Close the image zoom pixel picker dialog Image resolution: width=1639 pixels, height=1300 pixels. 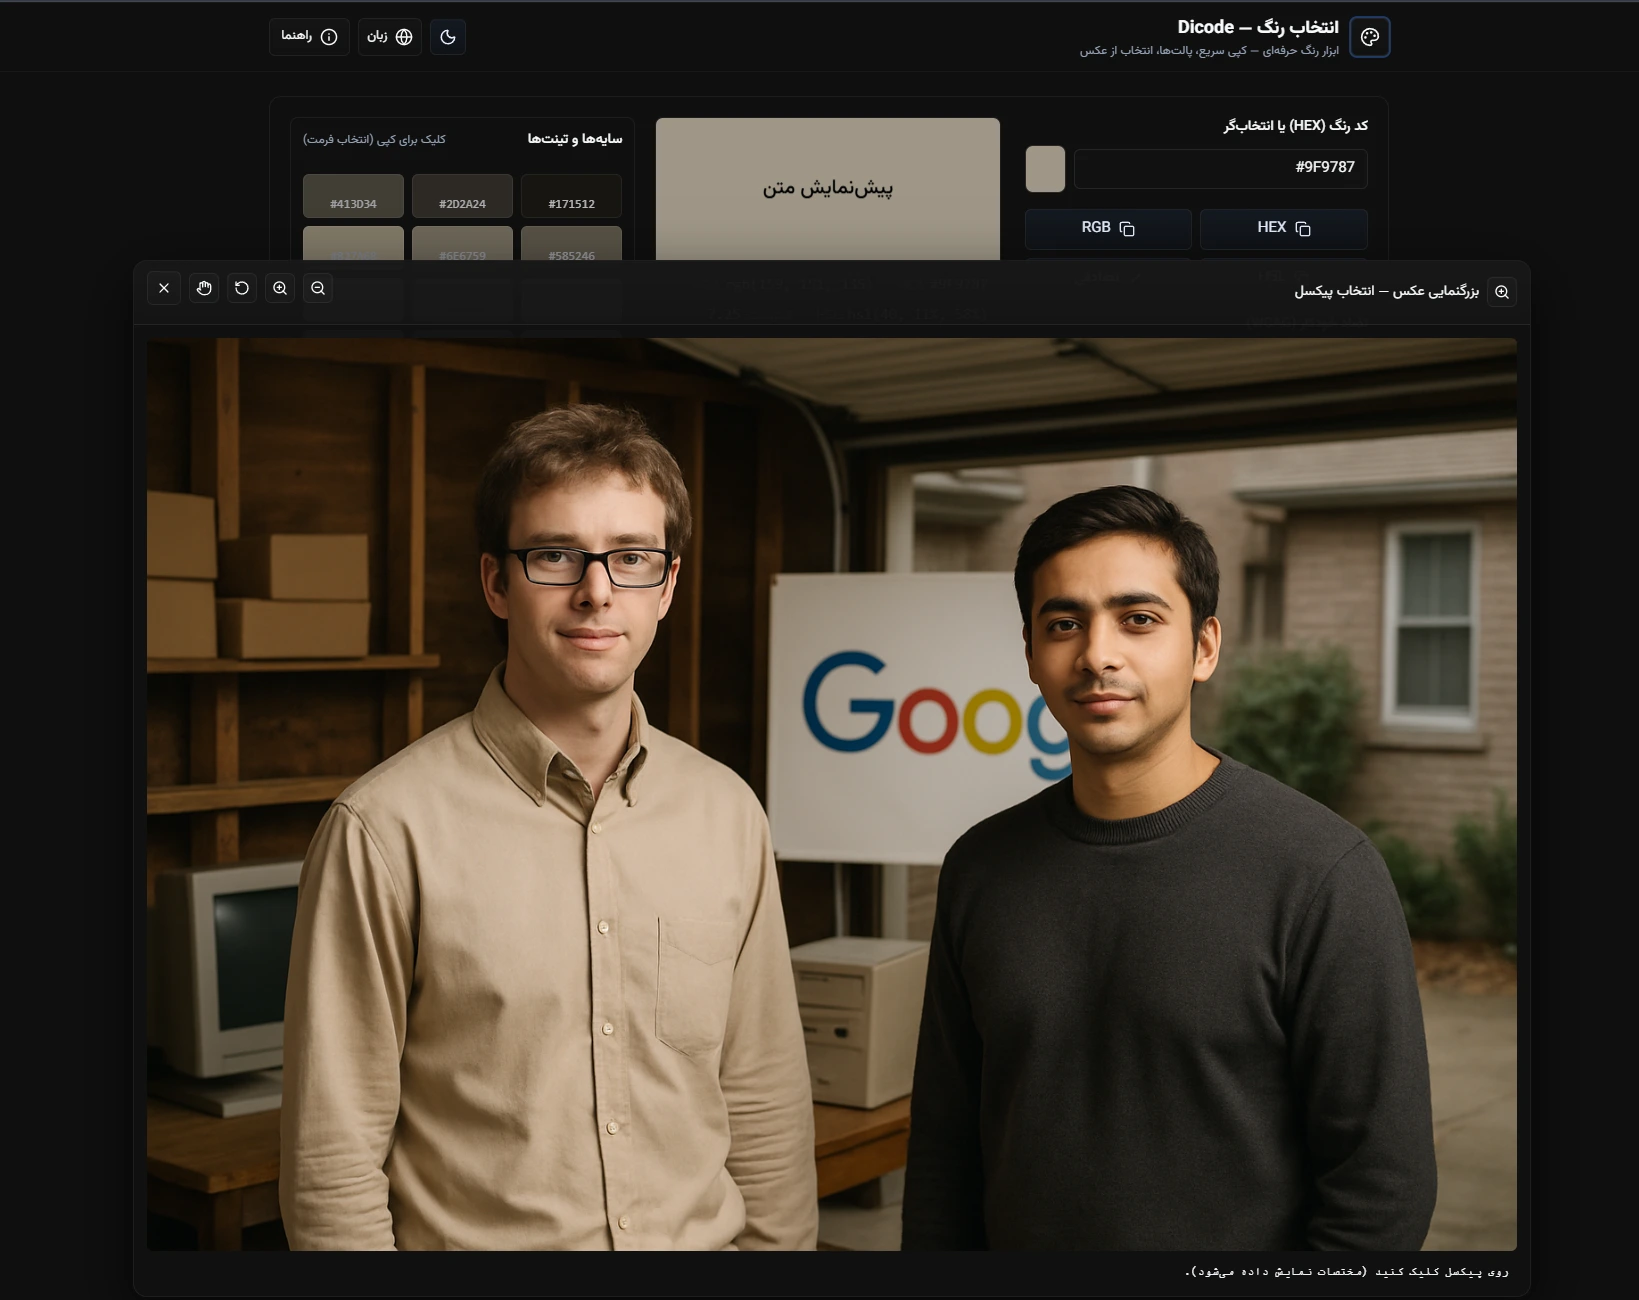click(x=164, y=288)
